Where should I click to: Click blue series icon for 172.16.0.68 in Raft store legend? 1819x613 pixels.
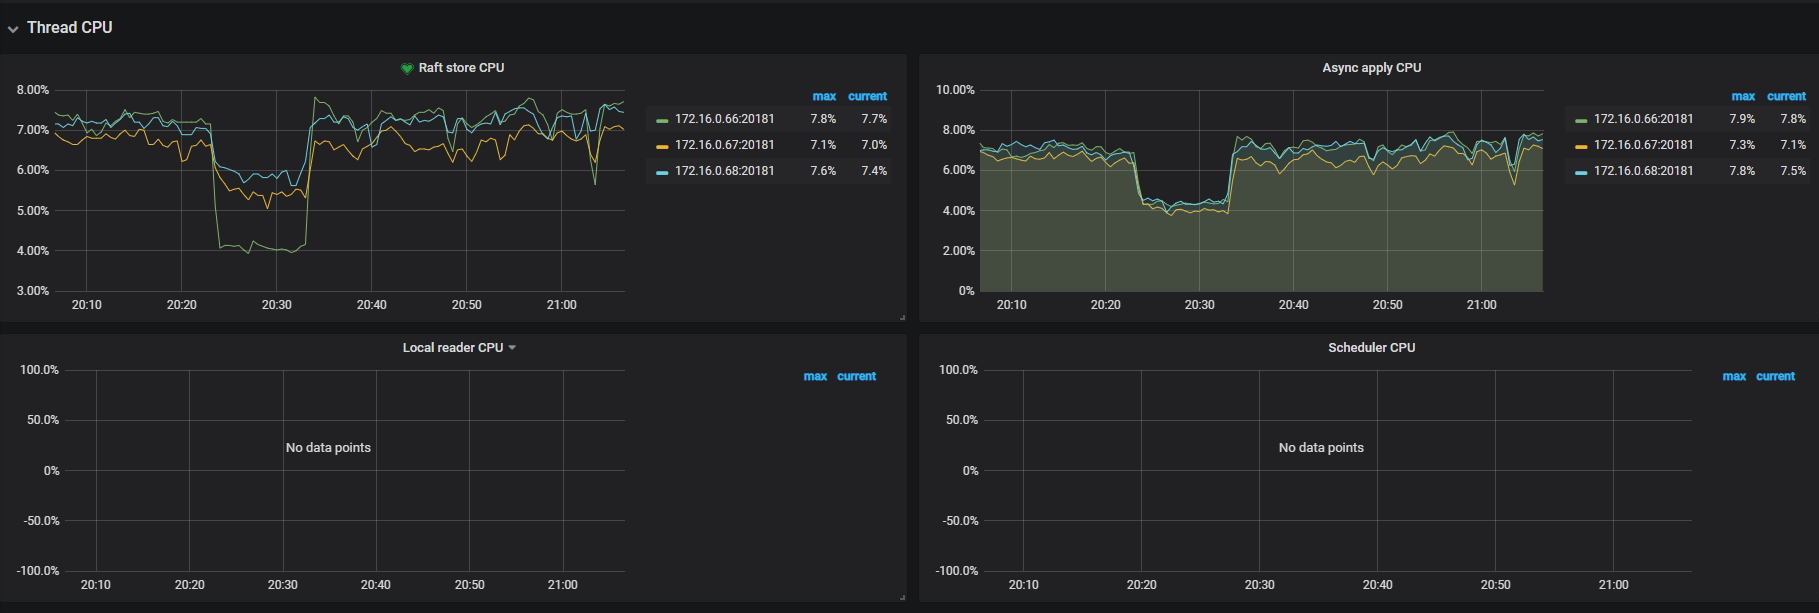pos(662,172)
